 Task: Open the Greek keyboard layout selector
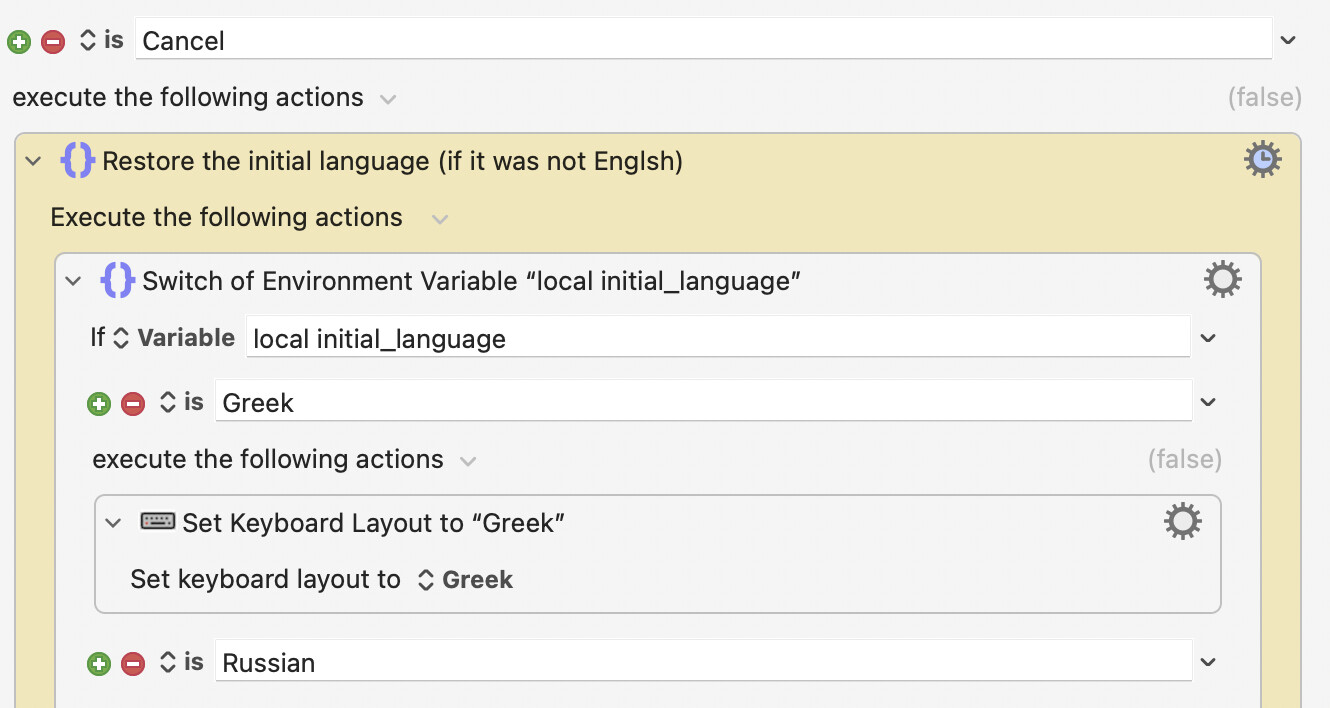(x=465, y=580)
